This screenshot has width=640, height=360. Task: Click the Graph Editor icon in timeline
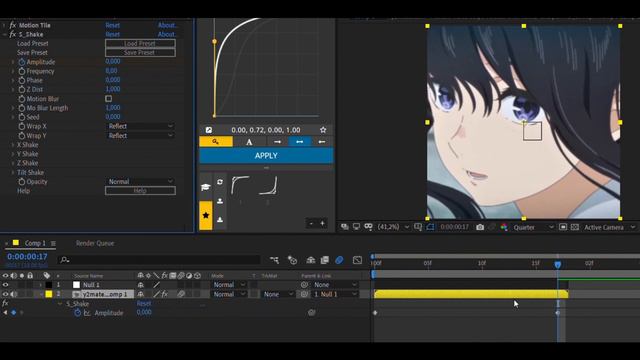357,260
